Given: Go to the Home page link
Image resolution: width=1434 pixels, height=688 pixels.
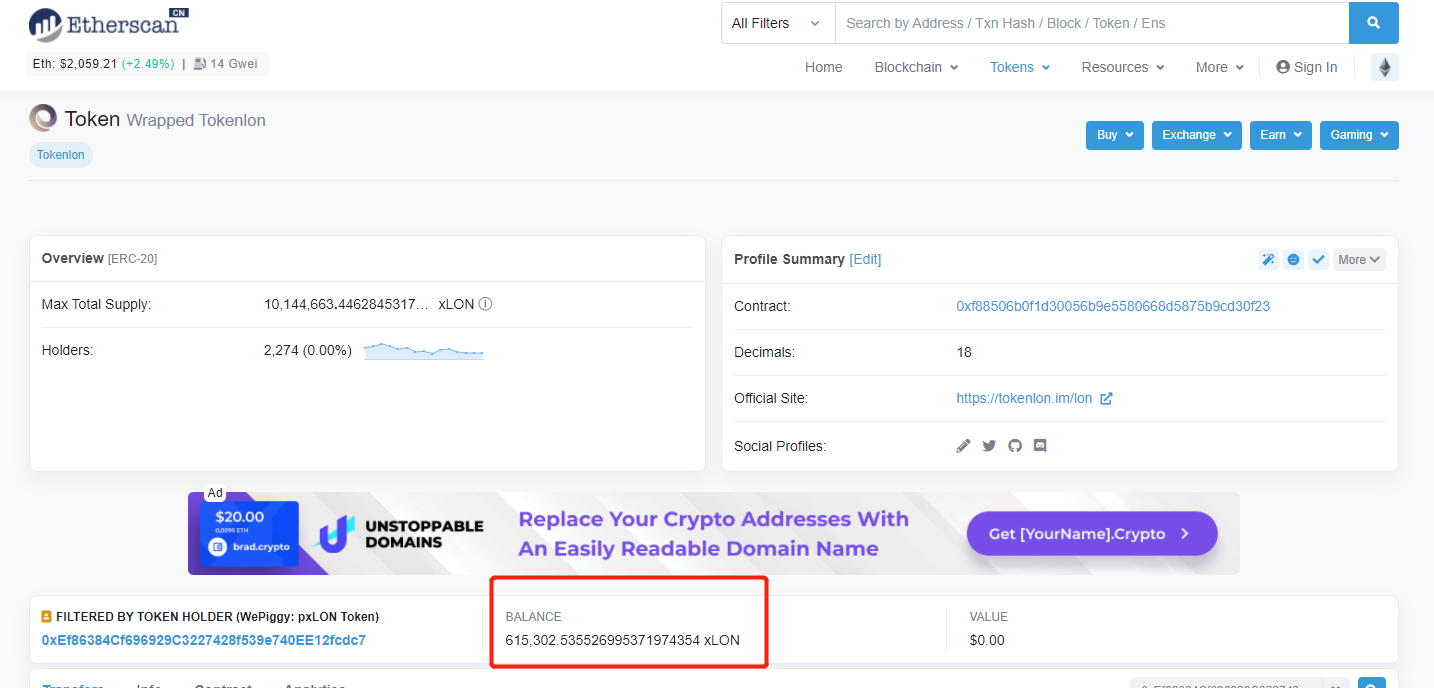Looking at the screenshot, I should pyautogui.click(x=824, y=67).
